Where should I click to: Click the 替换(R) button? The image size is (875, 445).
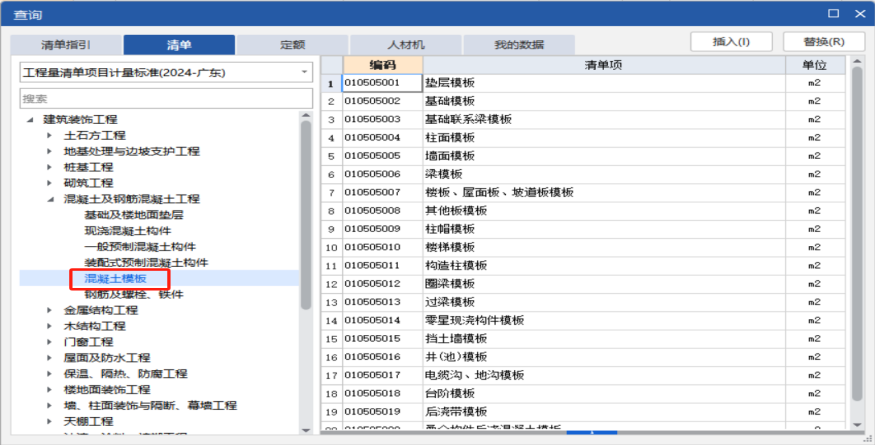click(824, 41)
